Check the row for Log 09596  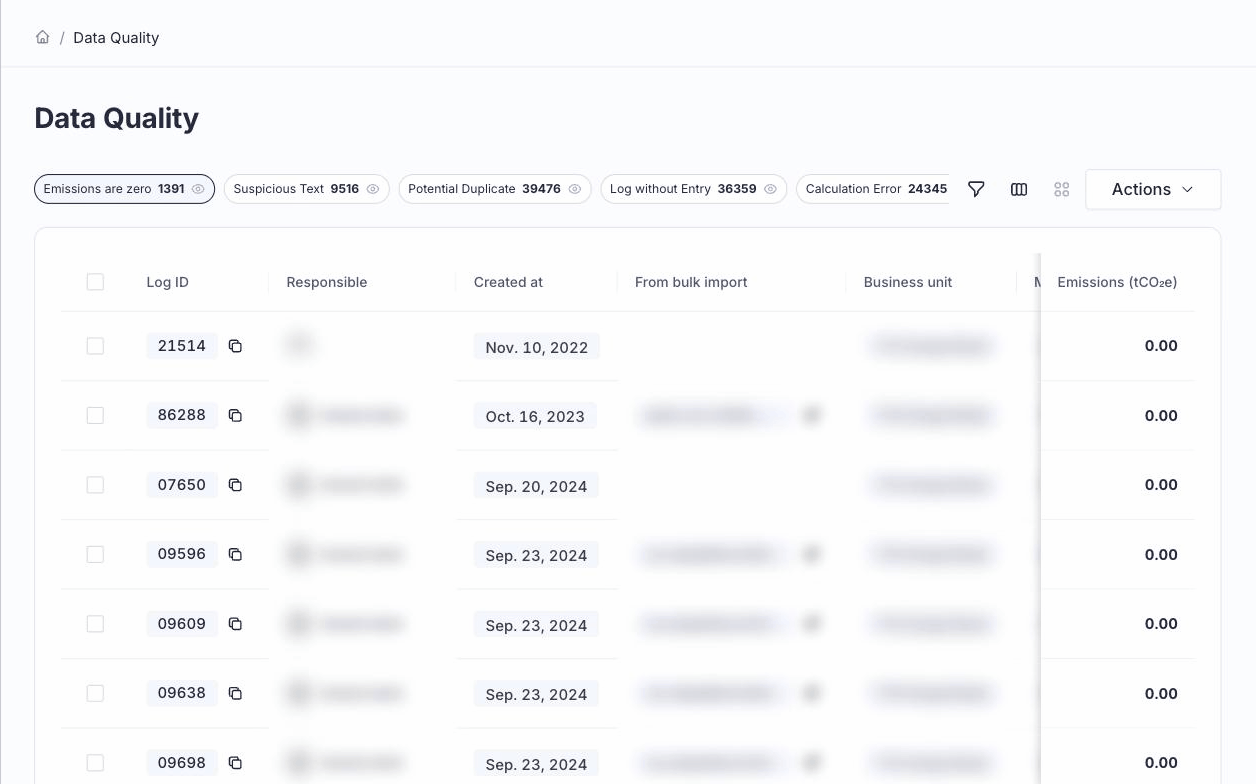tap(95, 554)
